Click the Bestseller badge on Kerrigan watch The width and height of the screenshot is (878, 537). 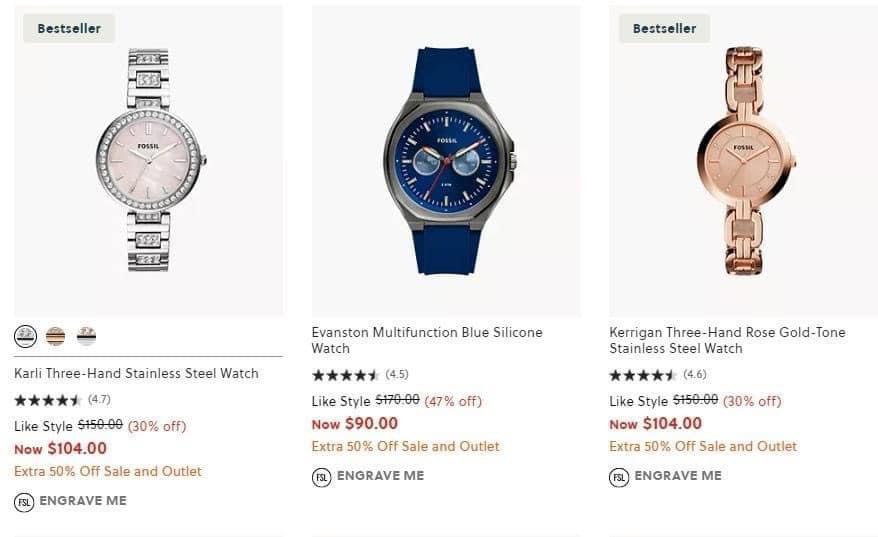coord(664,28)
